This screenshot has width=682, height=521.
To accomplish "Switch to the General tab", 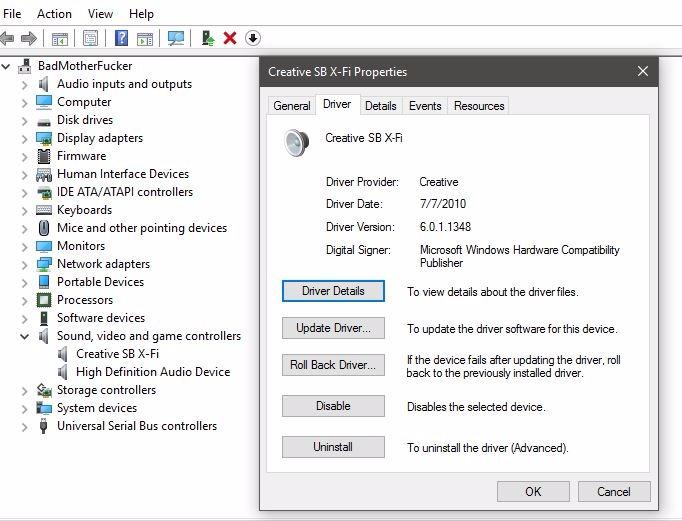I will click(x=292, y=106).
